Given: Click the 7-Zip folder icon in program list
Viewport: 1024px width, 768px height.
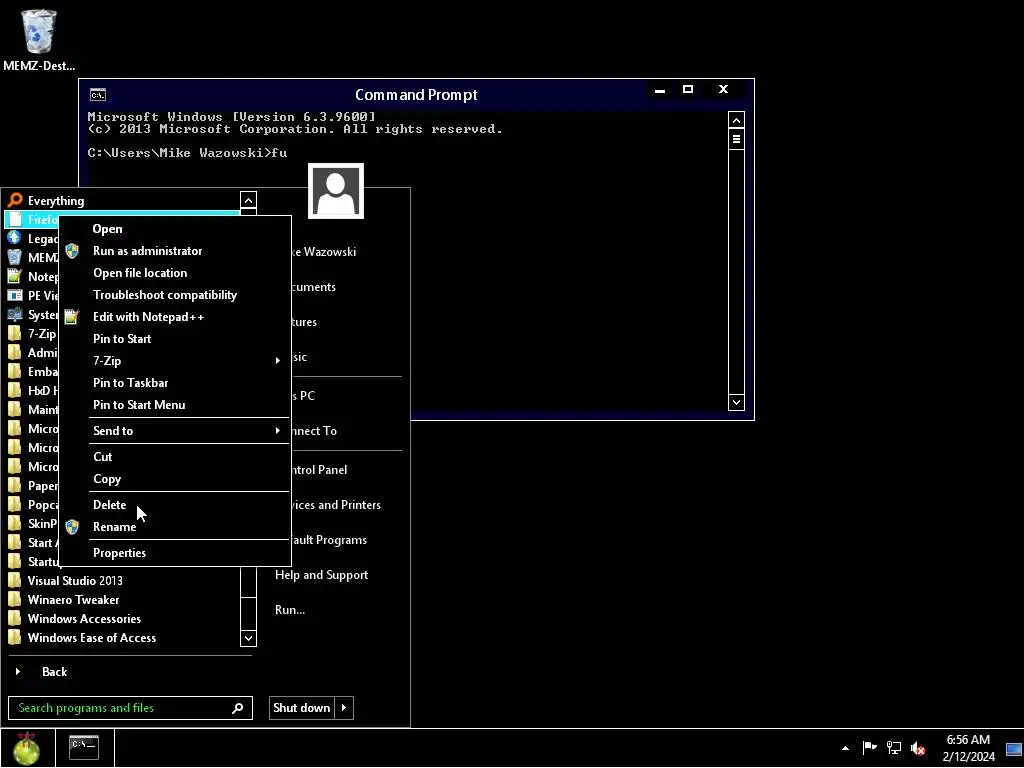Looking at the screenshot, I should click(x=14, y=334).
